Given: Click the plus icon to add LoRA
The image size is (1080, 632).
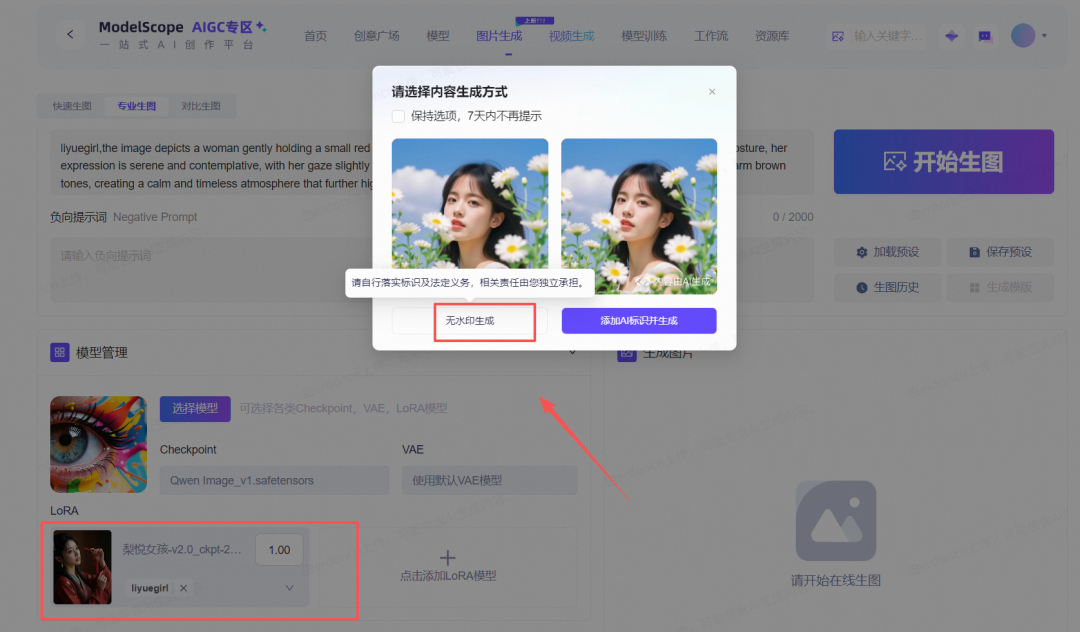Looking at the screenshot, I should pos(448,557).
